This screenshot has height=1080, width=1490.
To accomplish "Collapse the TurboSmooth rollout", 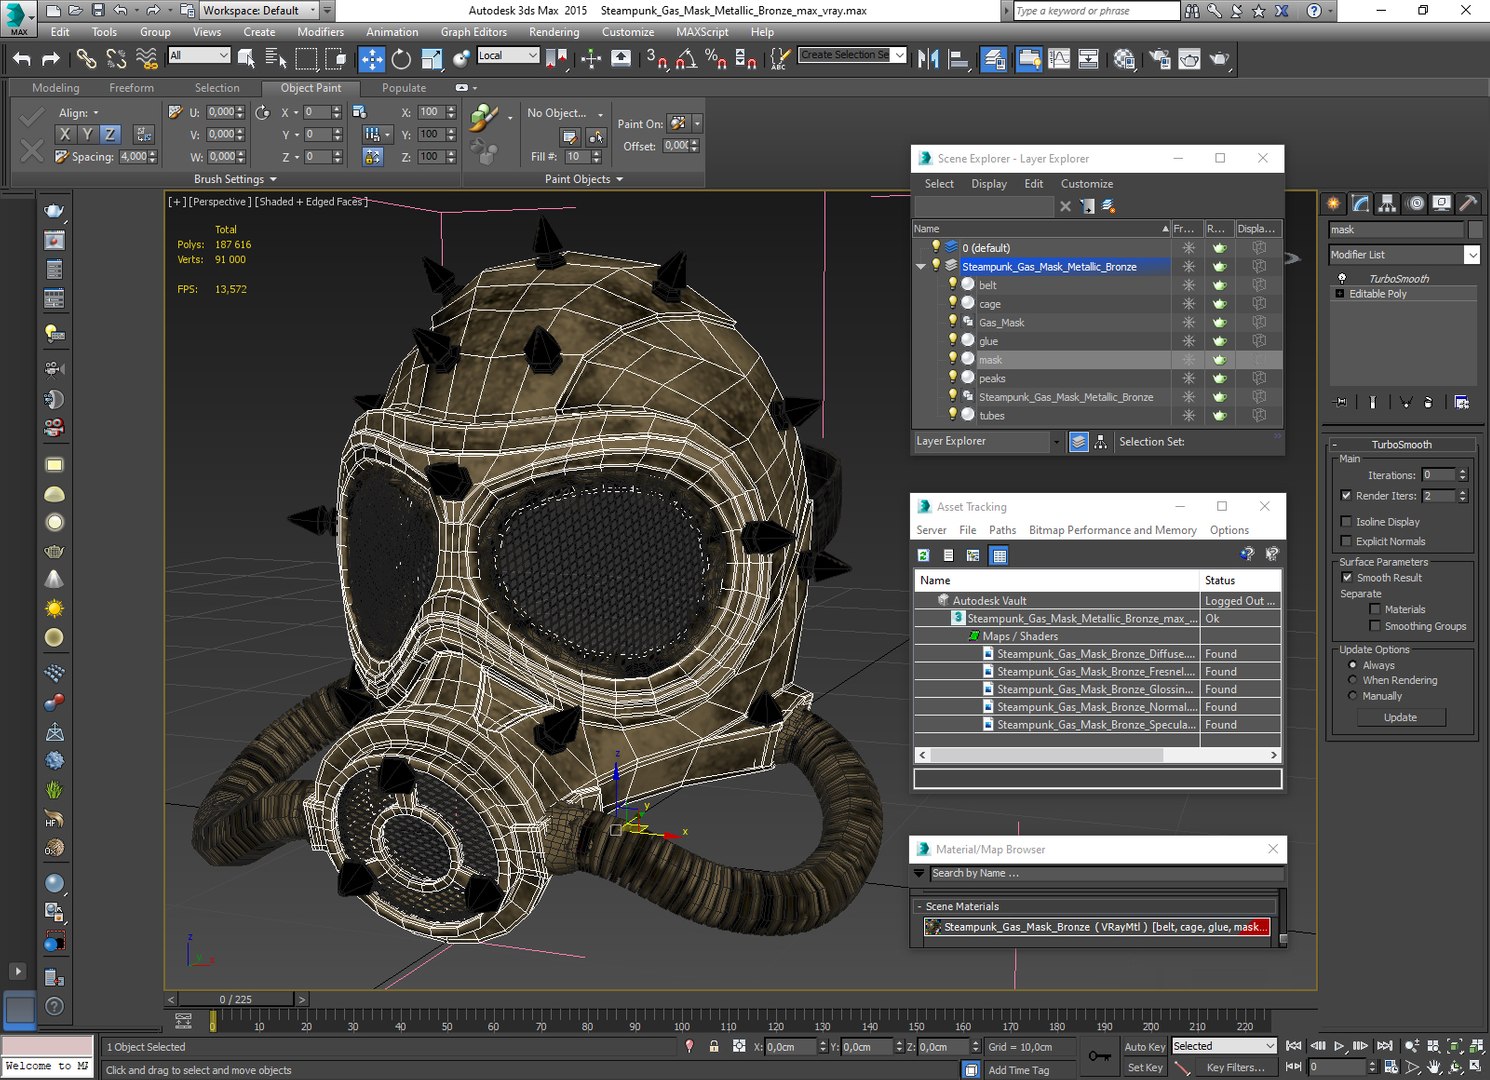I will [1400, 444].
